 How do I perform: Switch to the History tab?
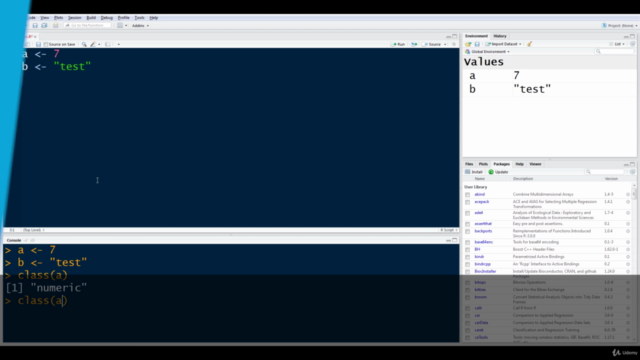[x=500, y=36]
